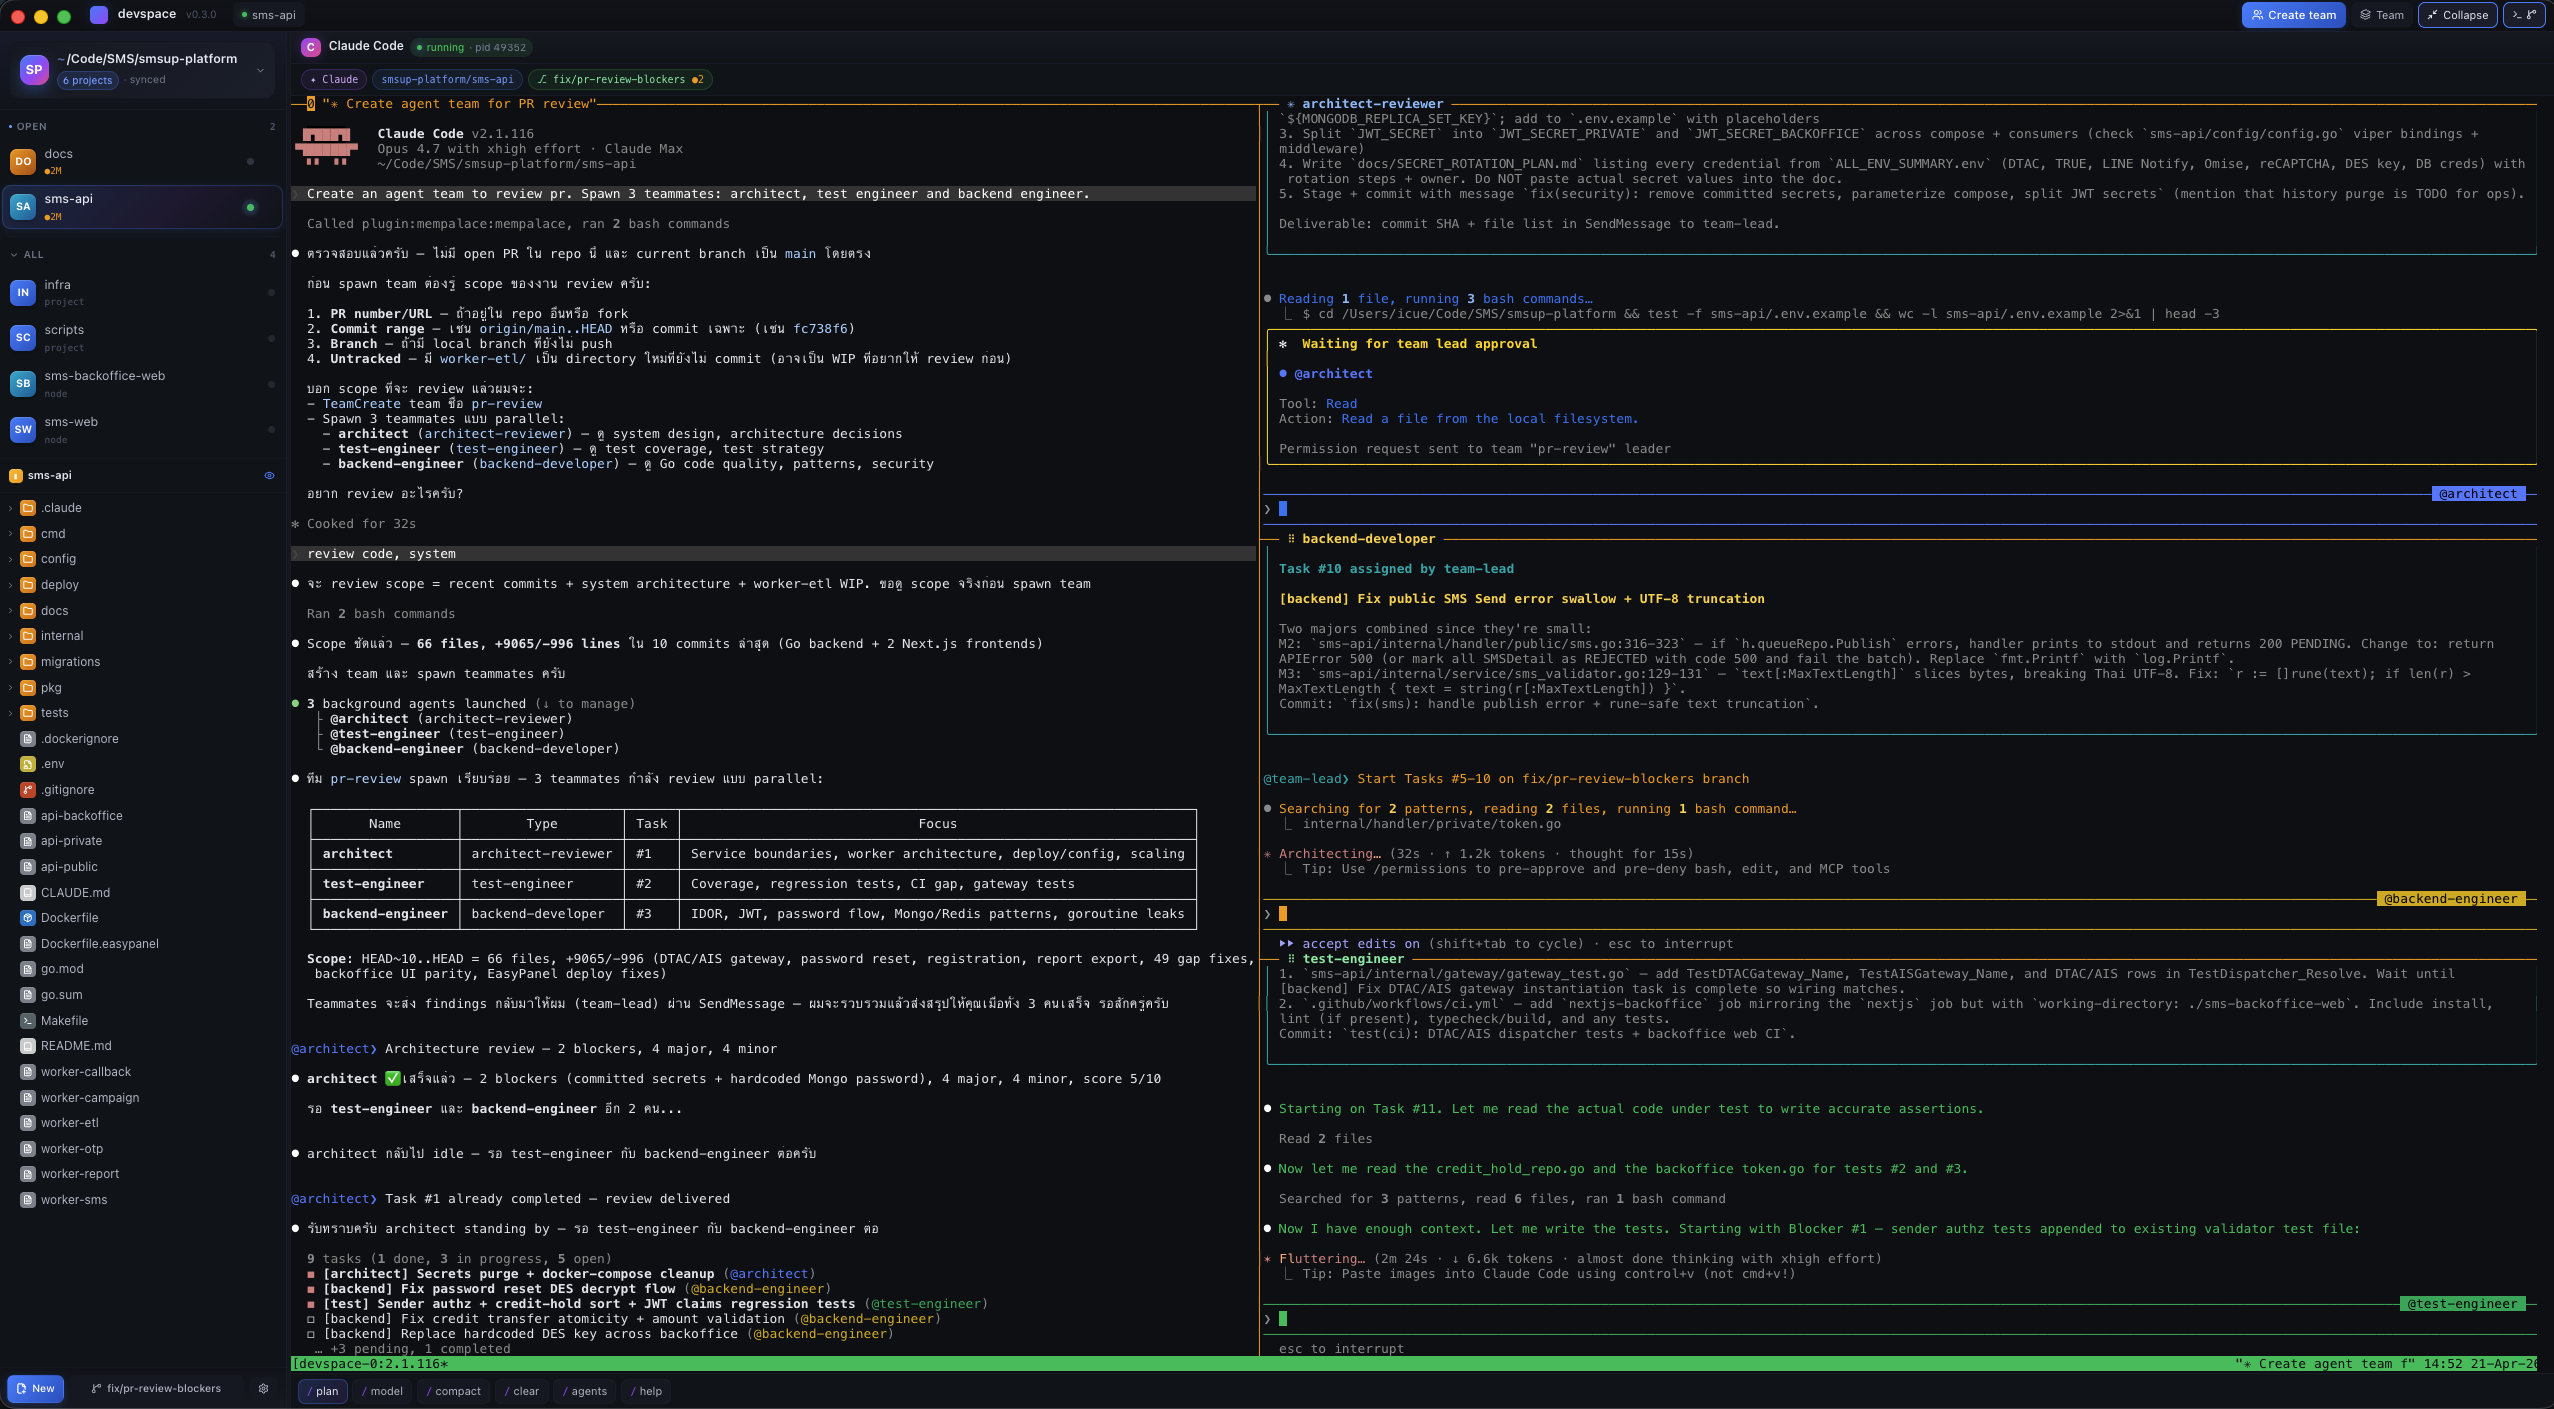The width and height of the screenshot is (2554, 1409).
Task: Click the smsup-platform/sms-api path chip
Action: (x=447, y=79)
